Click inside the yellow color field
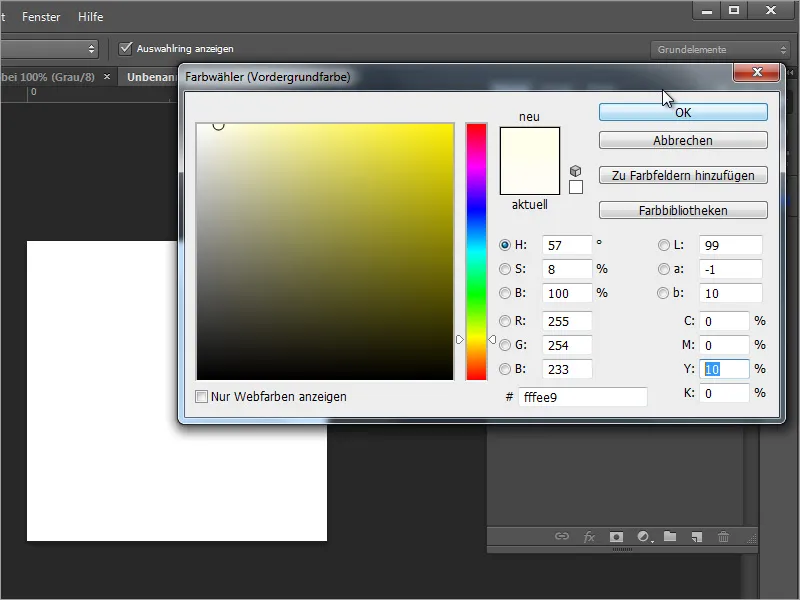 [325, 252]
